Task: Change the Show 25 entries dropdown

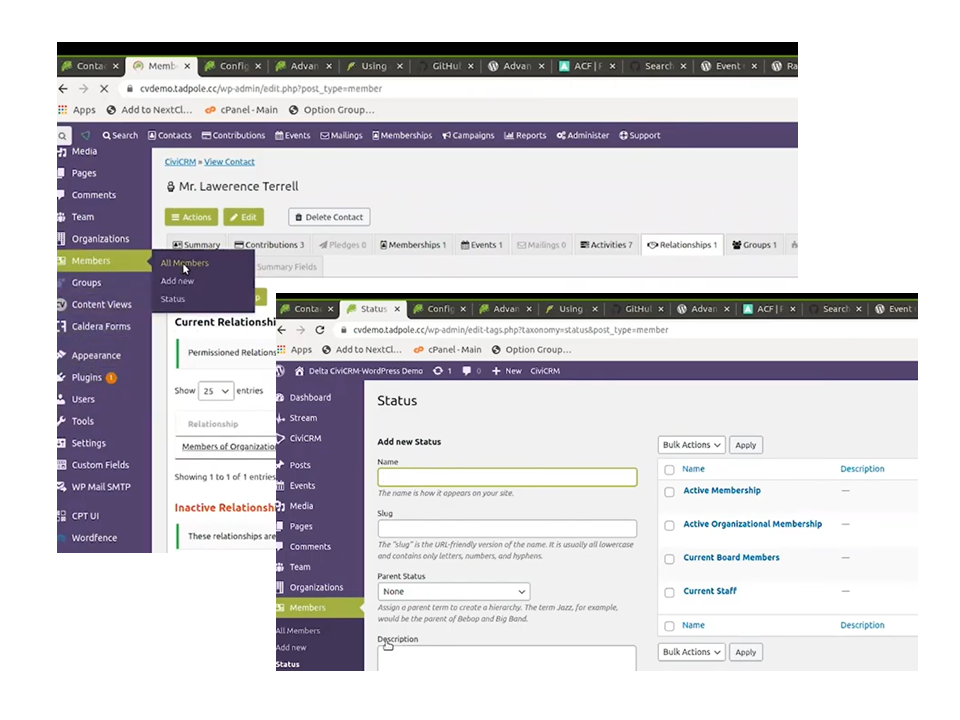Action: click(x=216, y=391)
